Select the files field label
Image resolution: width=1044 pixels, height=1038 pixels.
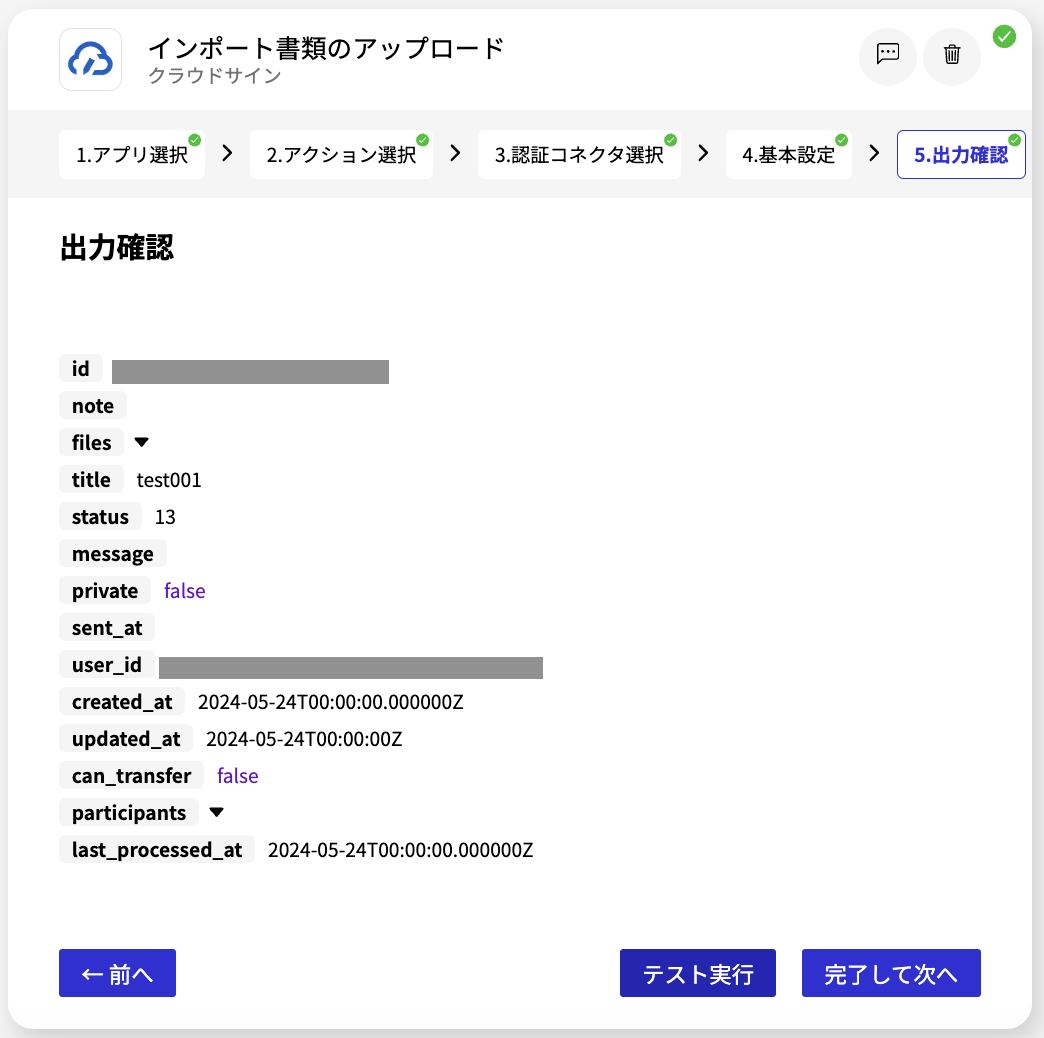[91, 442]
